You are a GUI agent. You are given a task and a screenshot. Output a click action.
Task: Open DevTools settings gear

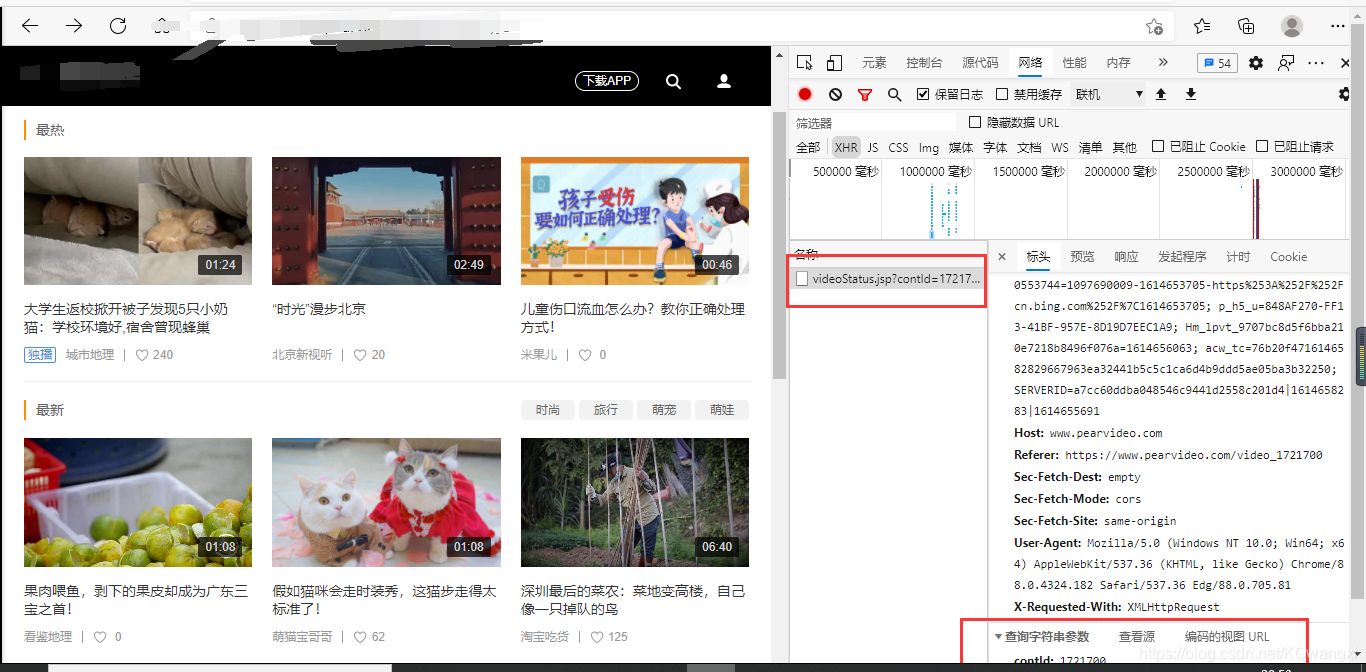(1256, 63)
